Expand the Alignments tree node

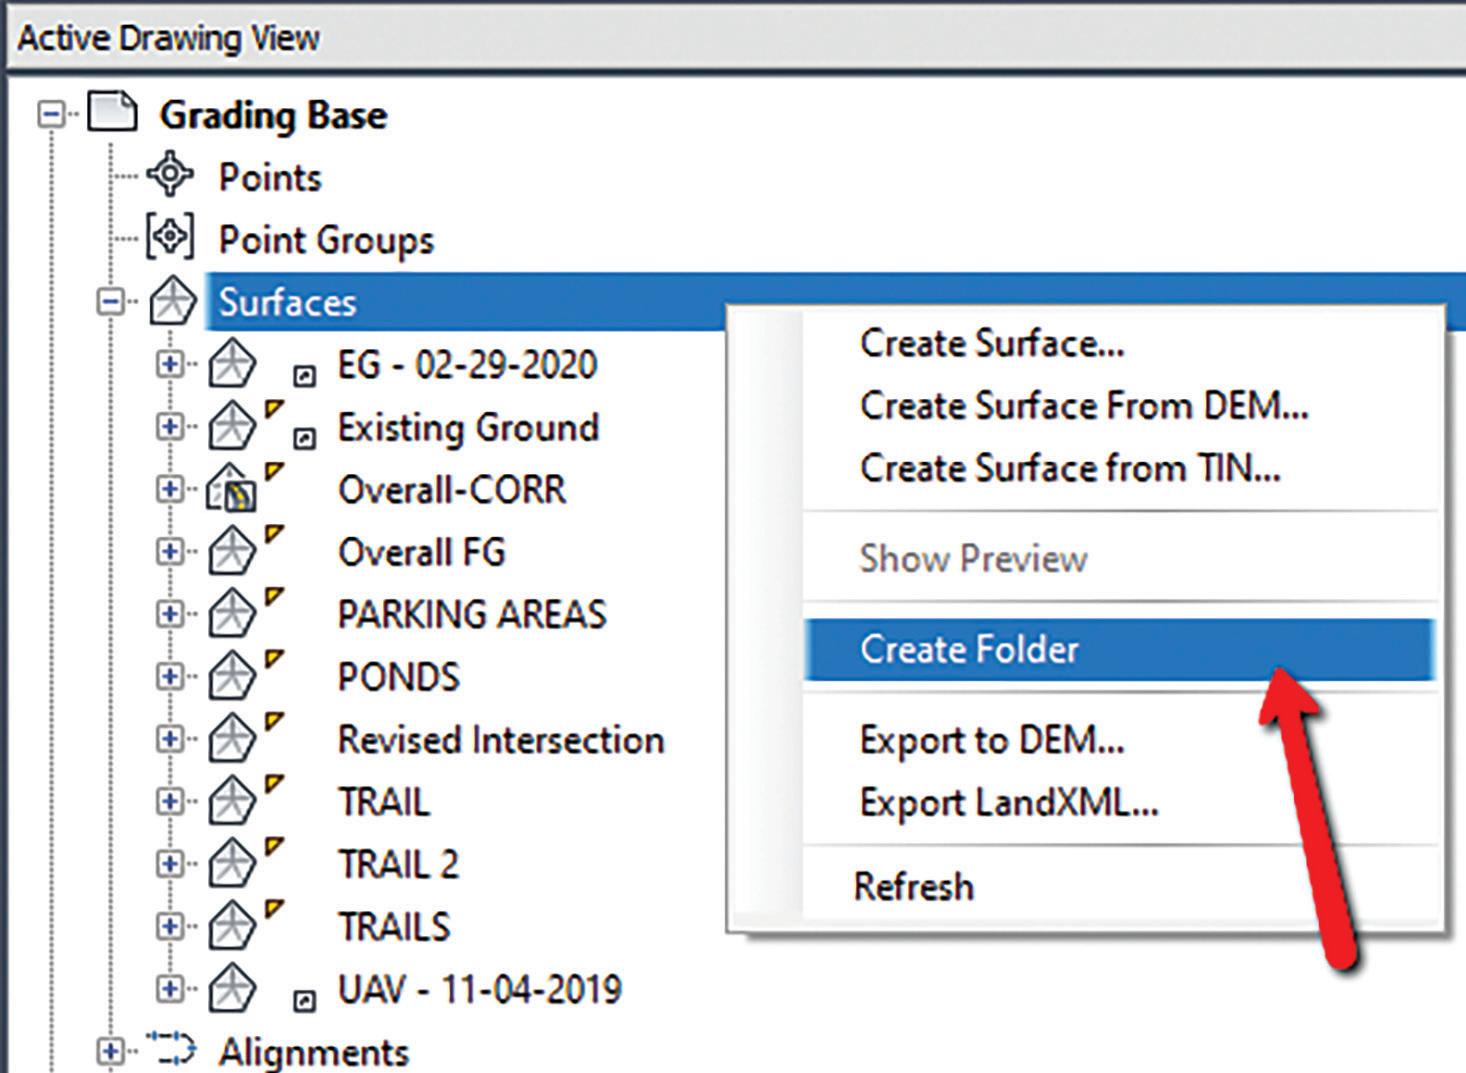pyautogui.click(x=110, y=1051)
